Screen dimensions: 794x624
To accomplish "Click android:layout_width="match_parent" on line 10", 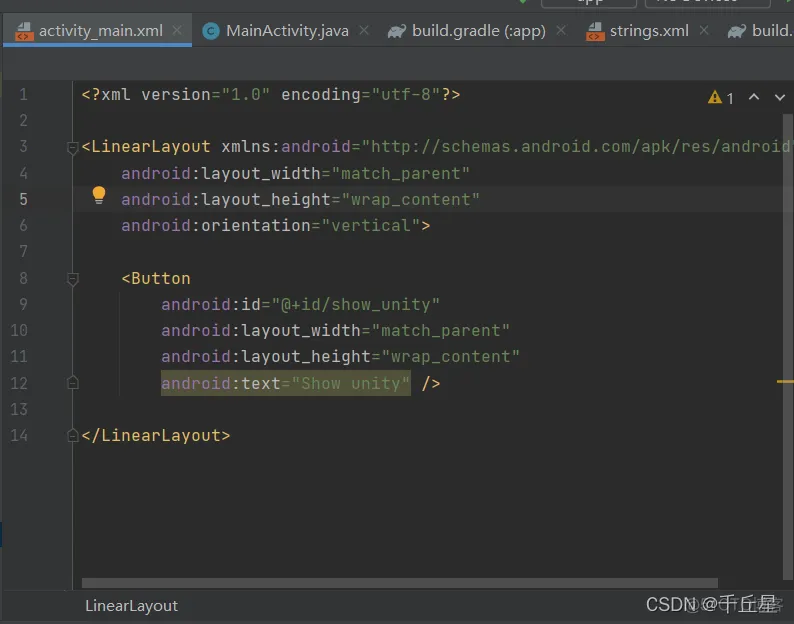I will (335, 331).
